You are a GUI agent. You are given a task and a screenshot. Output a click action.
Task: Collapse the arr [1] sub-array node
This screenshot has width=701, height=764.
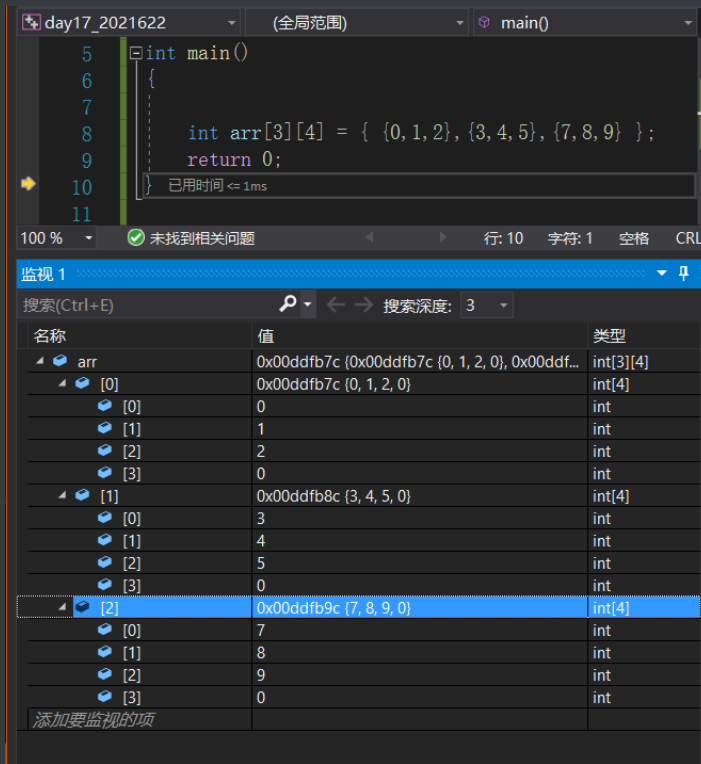pyautogui.click(x=62, y=496)
